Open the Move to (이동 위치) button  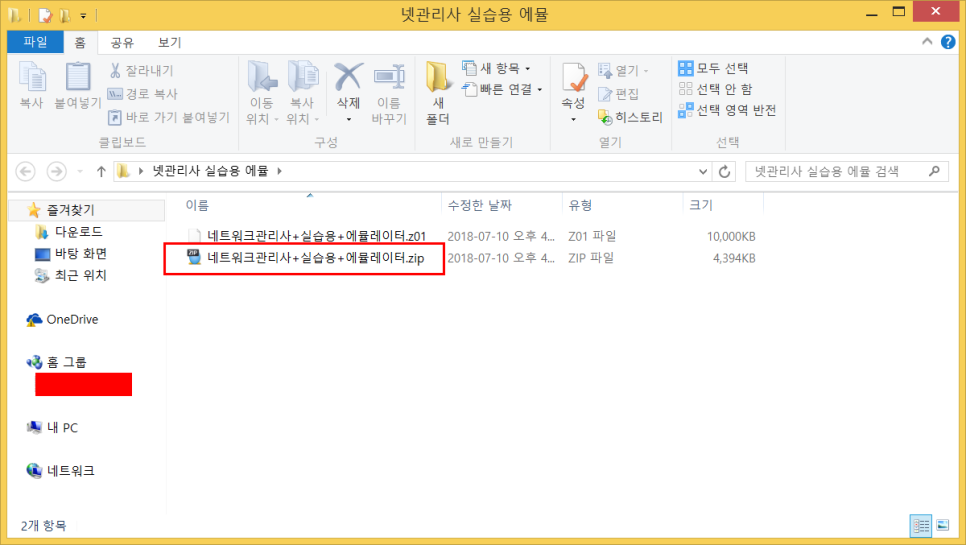click(x=262, y=92)
